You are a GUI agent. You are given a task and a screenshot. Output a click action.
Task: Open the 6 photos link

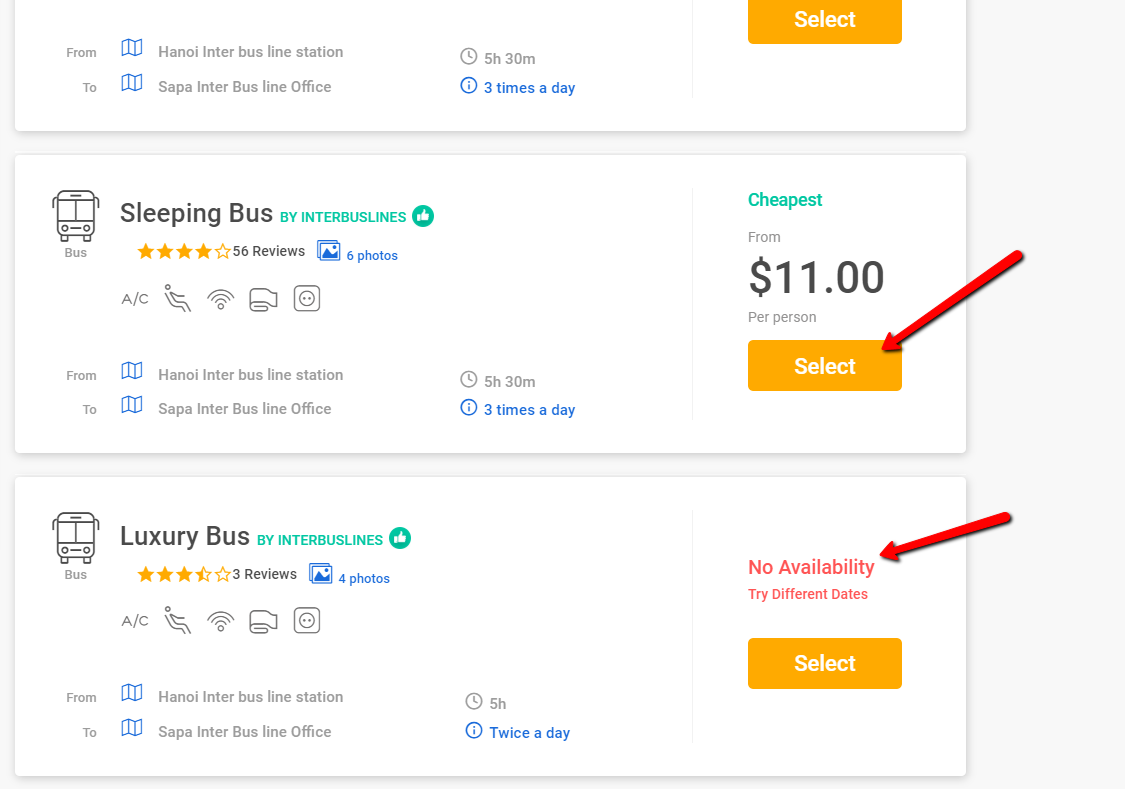372,256
